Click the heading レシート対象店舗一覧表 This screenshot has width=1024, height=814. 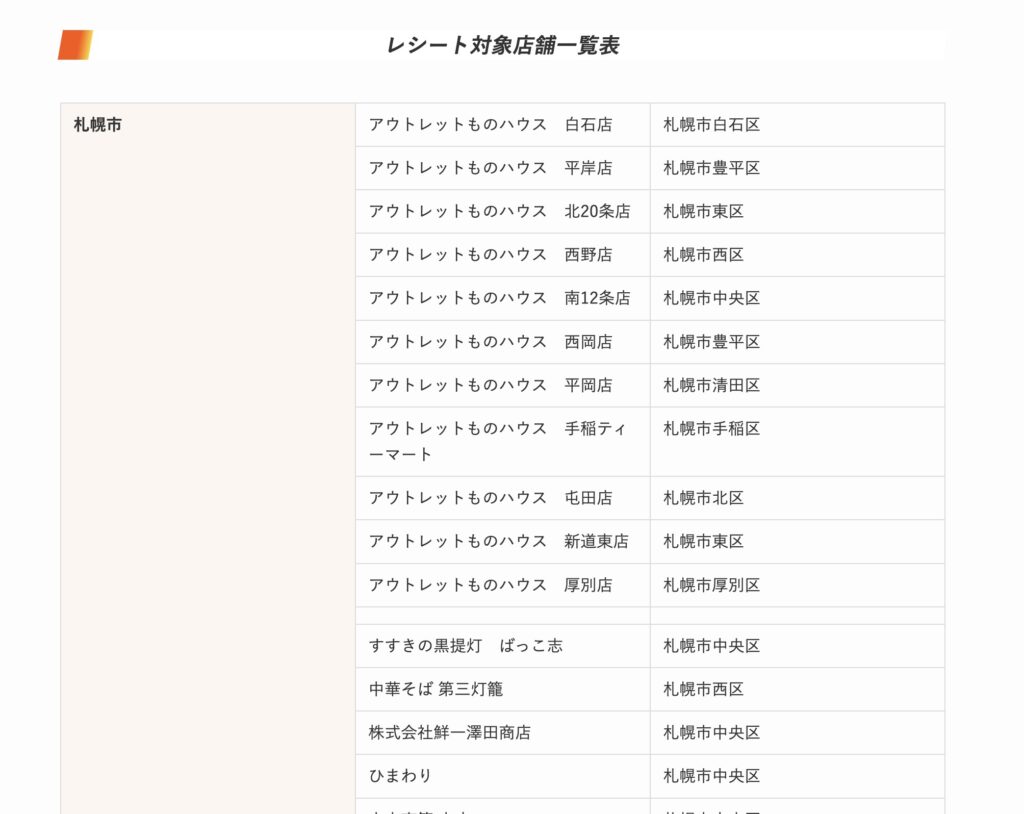point(502,45)
